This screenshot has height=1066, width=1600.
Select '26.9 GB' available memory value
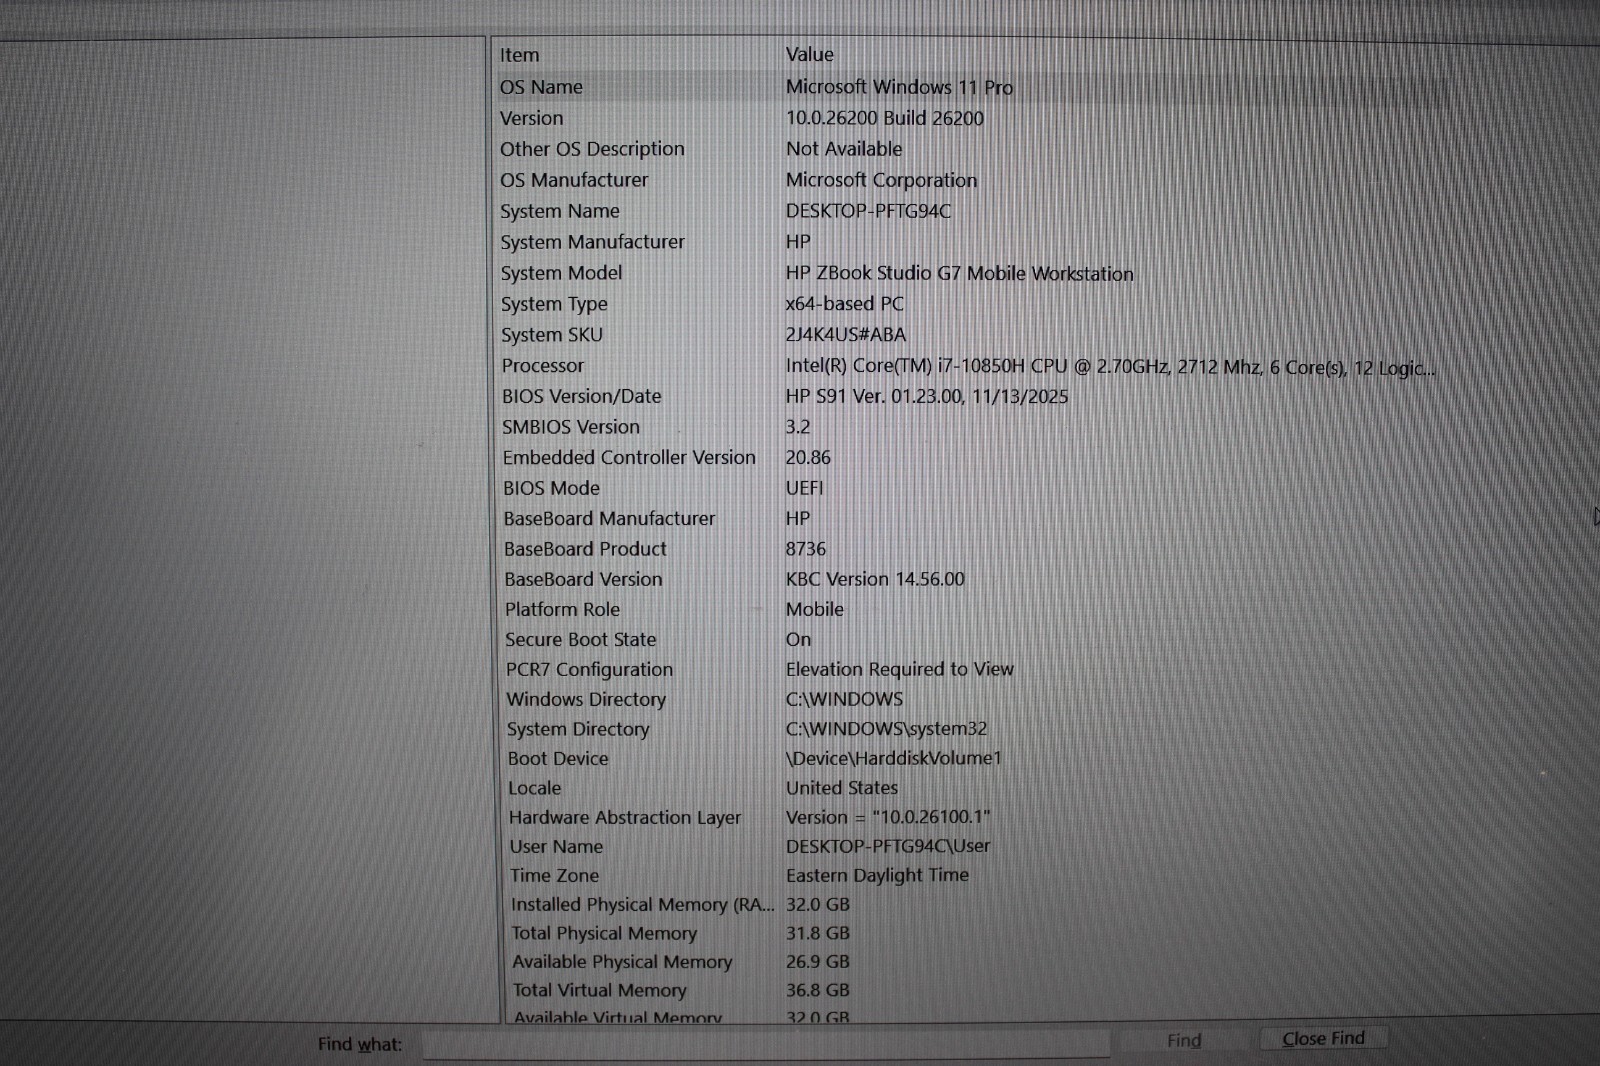click(817, 962)
